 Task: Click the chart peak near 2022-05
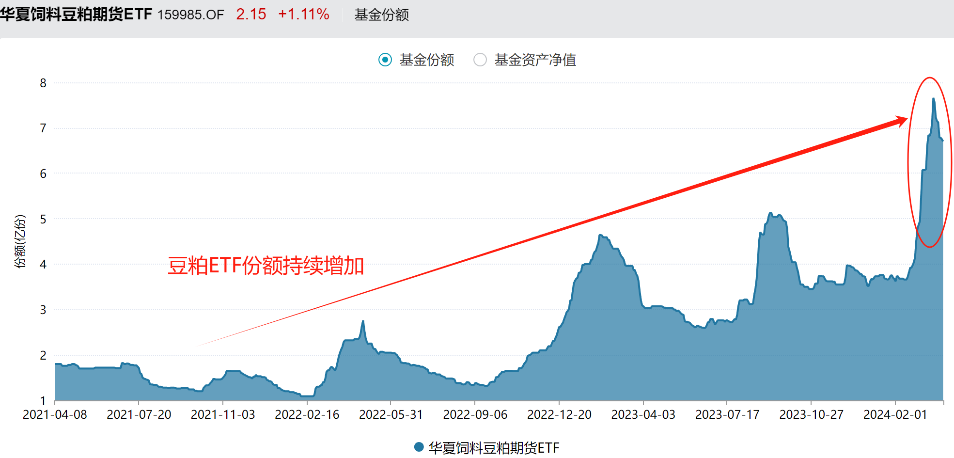click(363, 321)
